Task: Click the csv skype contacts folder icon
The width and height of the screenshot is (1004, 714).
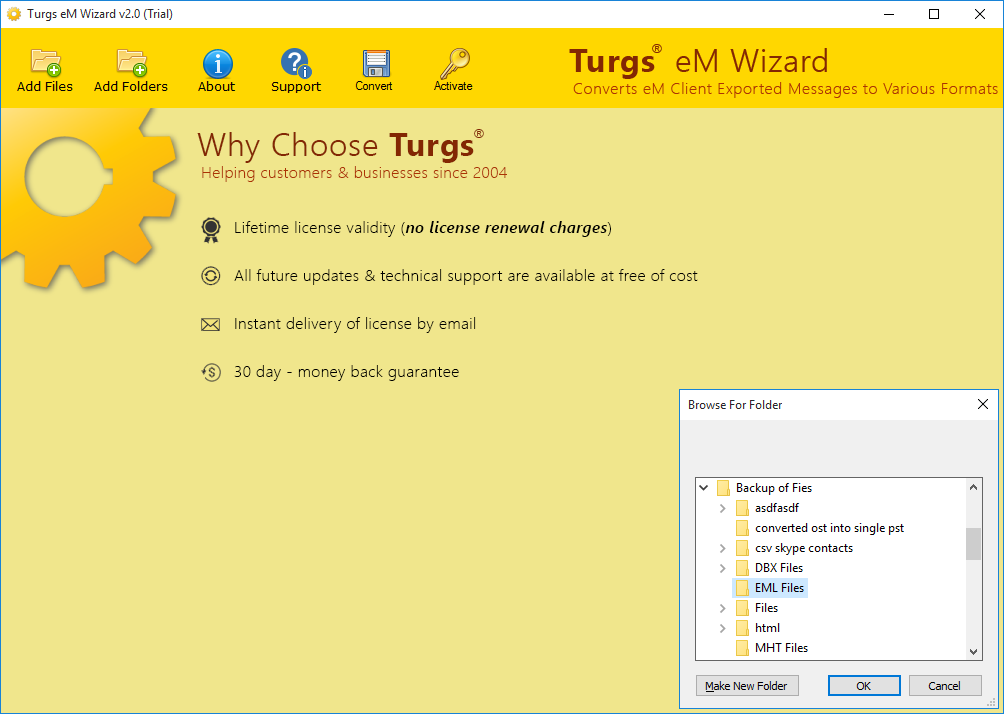Action: click(x=742, y=548)
